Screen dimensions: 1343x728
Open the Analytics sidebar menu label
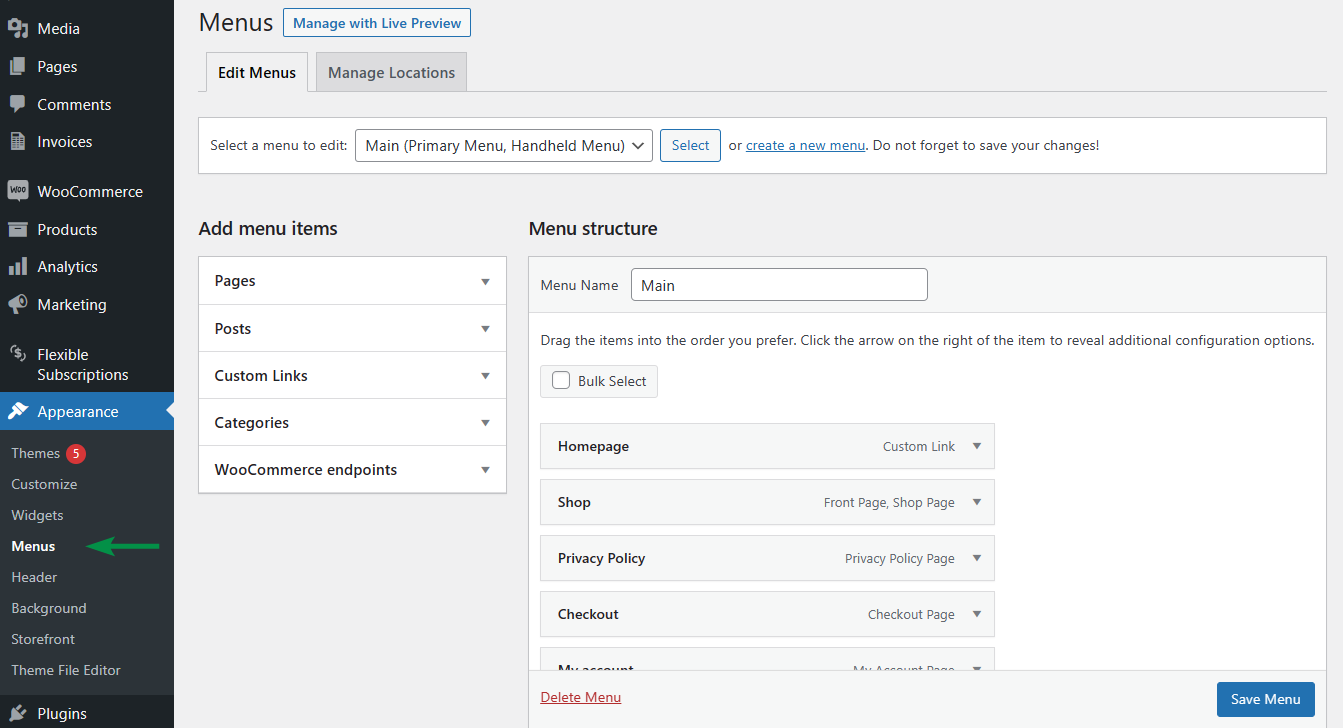67,267
